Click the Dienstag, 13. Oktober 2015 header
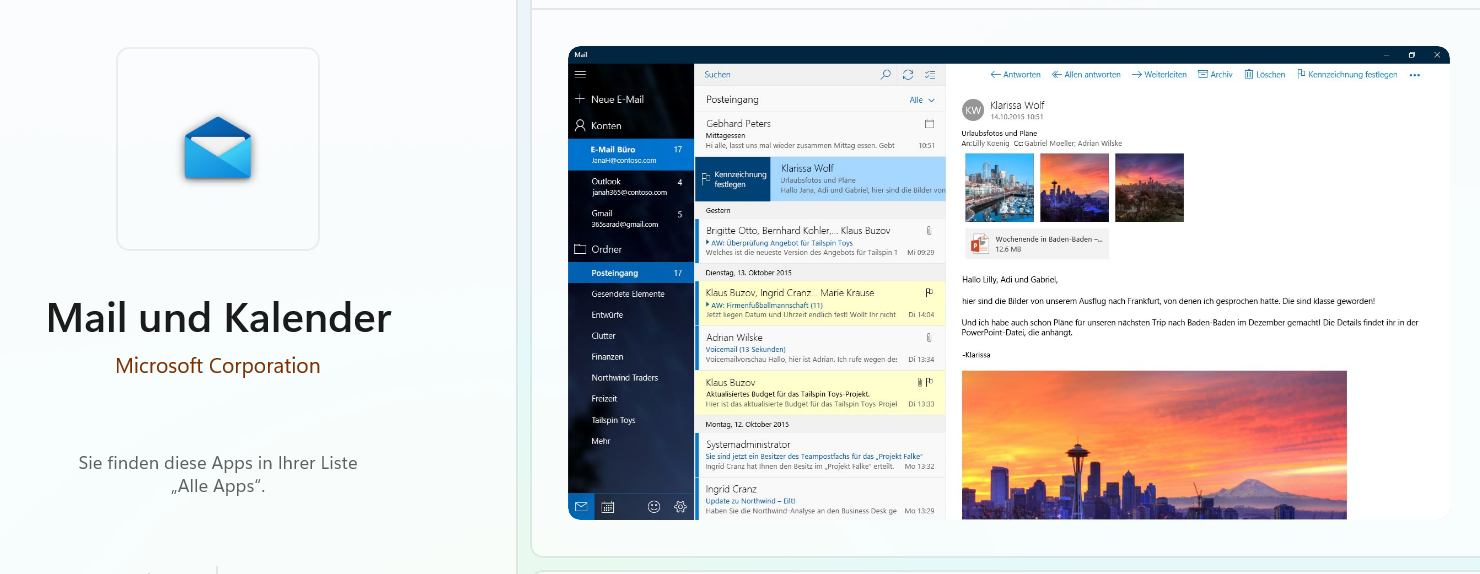The image size is (1480, 574). tap(820, 272)
